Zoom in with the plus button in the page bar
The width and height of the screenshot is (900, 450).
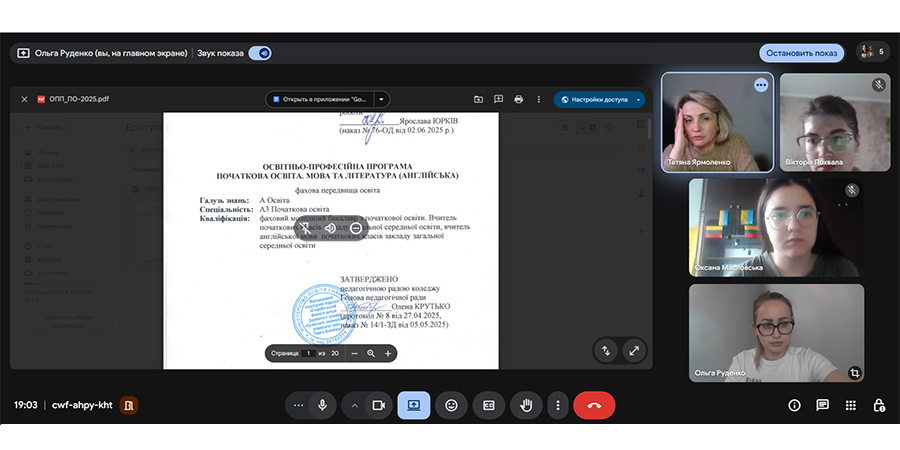388,354
